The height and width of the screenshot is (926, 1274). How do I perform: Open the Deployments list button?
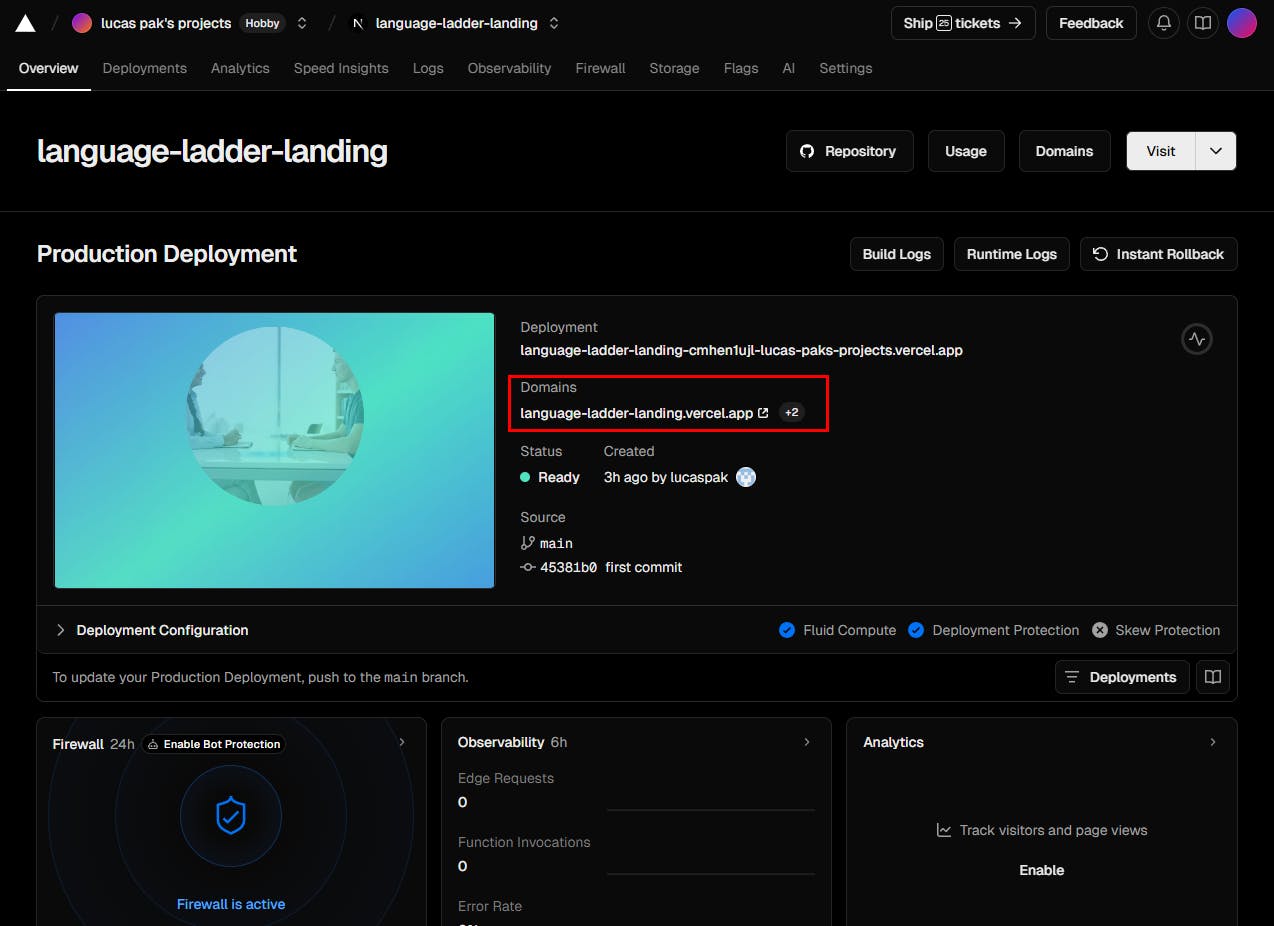(x=1122, y=677)
